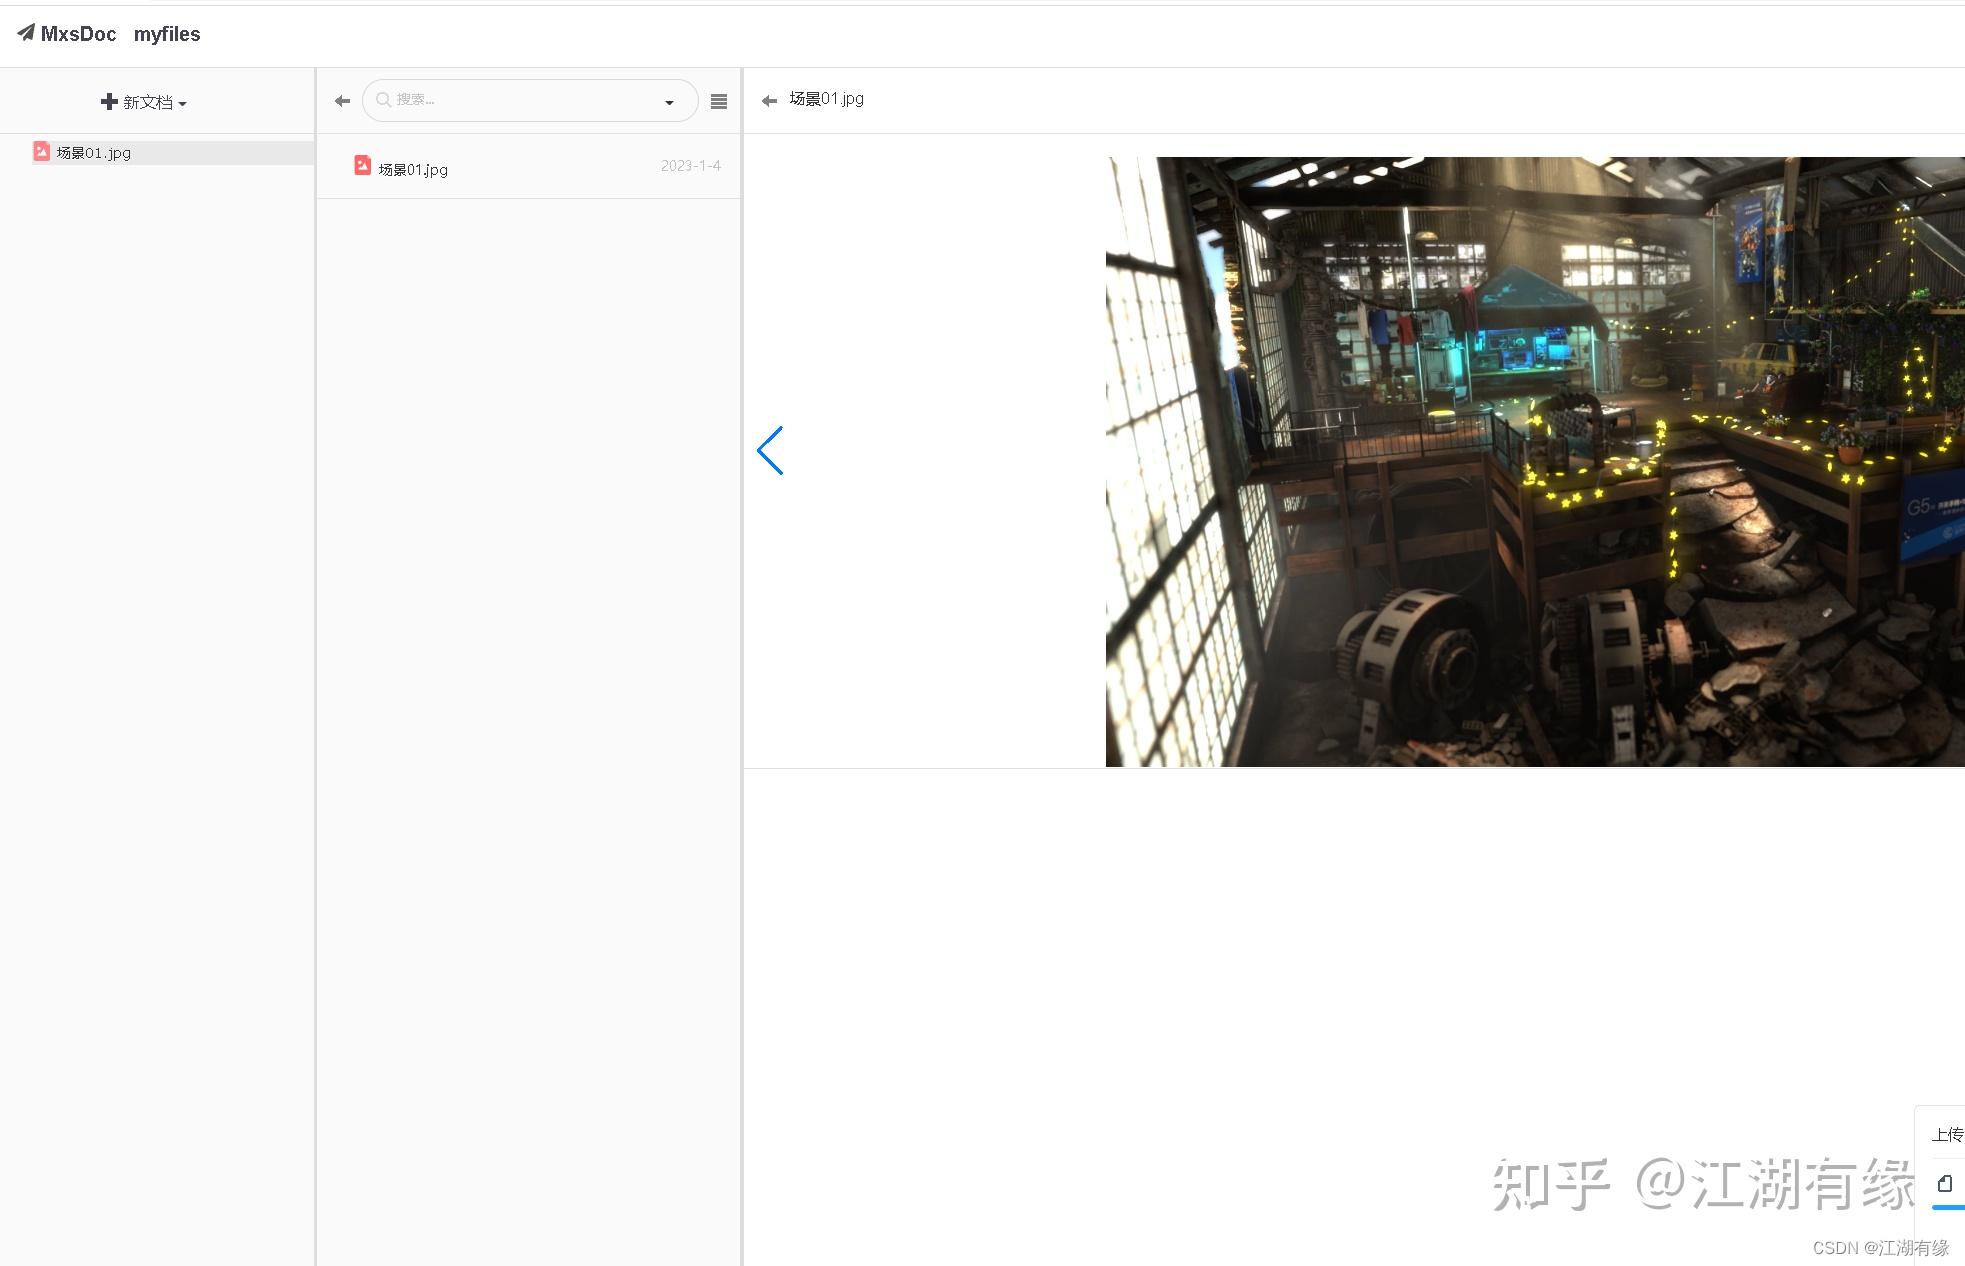The width and height of the screenshot is (1965, 1266).
Task: Open the 新文档 dropdown menu
Action: tap(144, 101)
